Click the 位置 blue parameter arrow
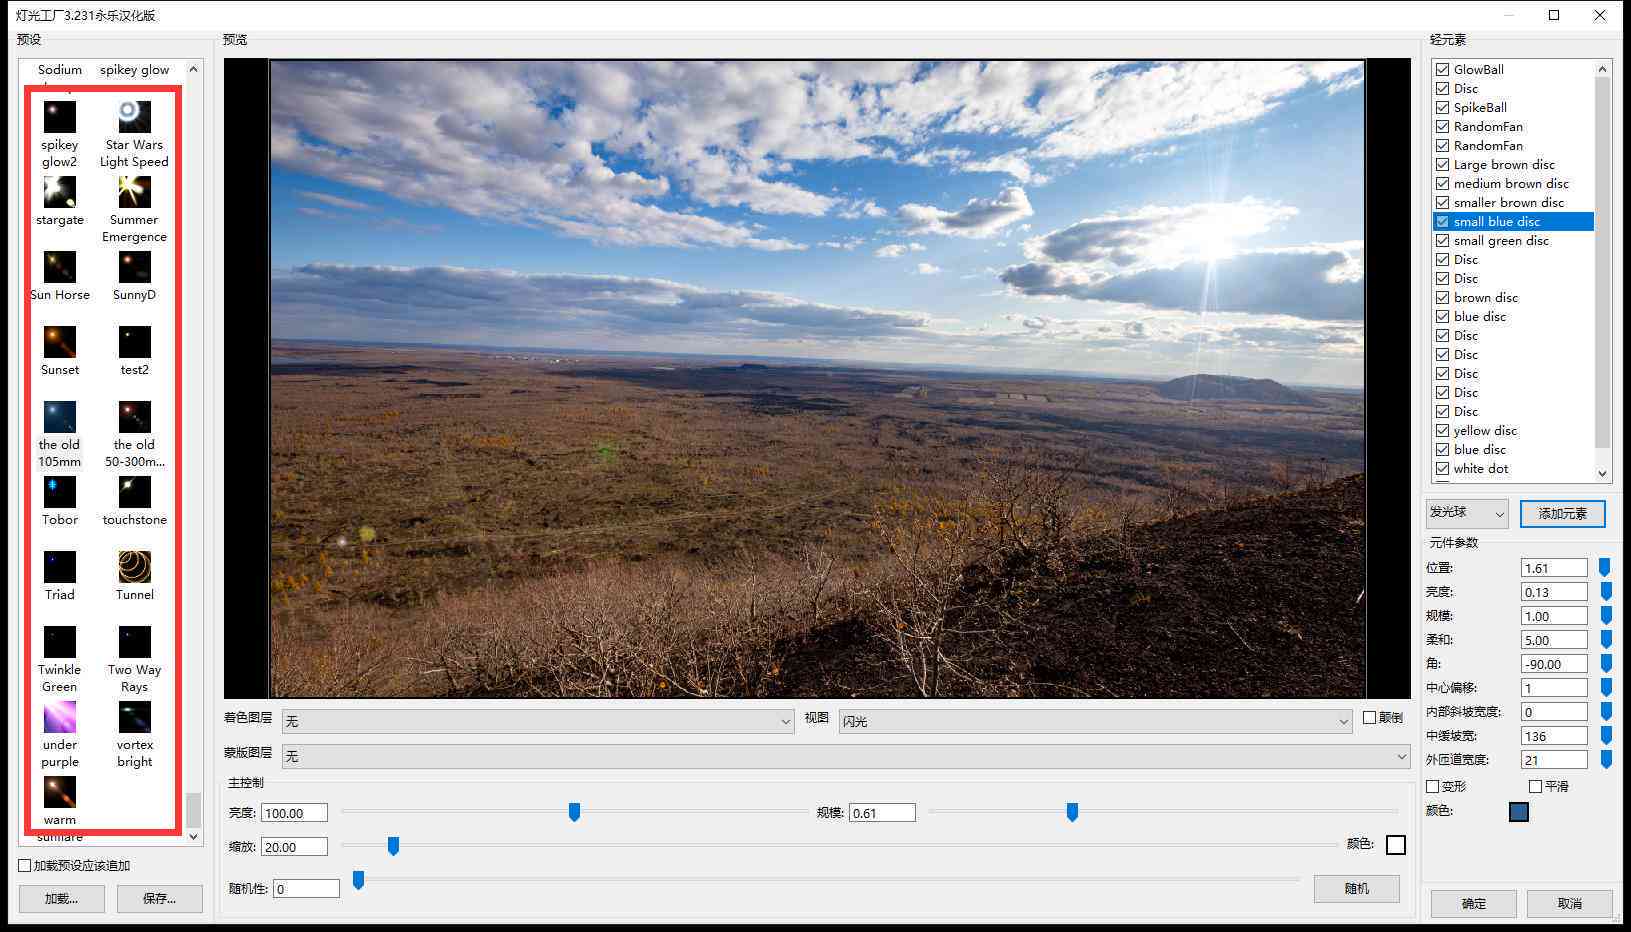The image size is (1631, 932). [1605, 568]
